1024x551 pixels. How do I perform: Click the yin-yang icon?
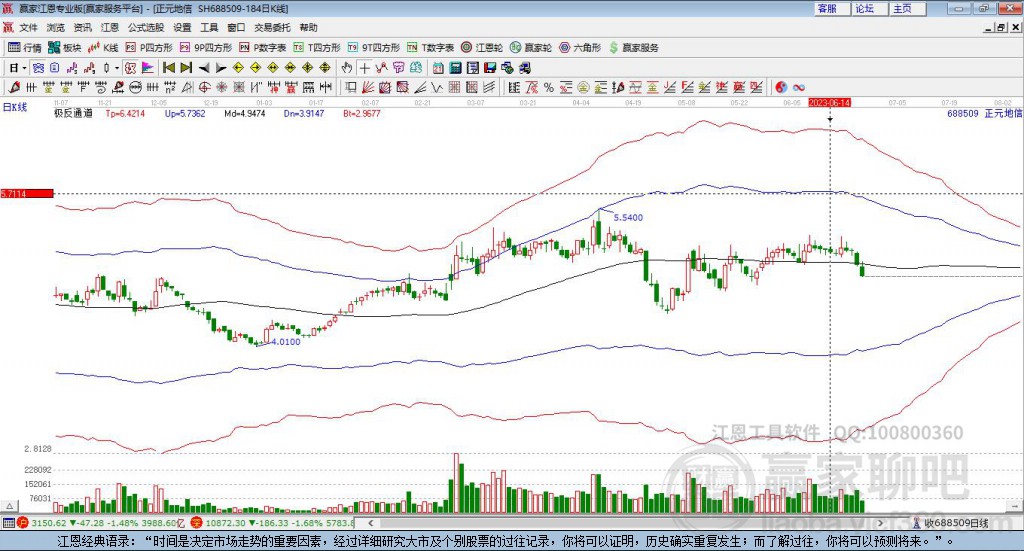781,87
